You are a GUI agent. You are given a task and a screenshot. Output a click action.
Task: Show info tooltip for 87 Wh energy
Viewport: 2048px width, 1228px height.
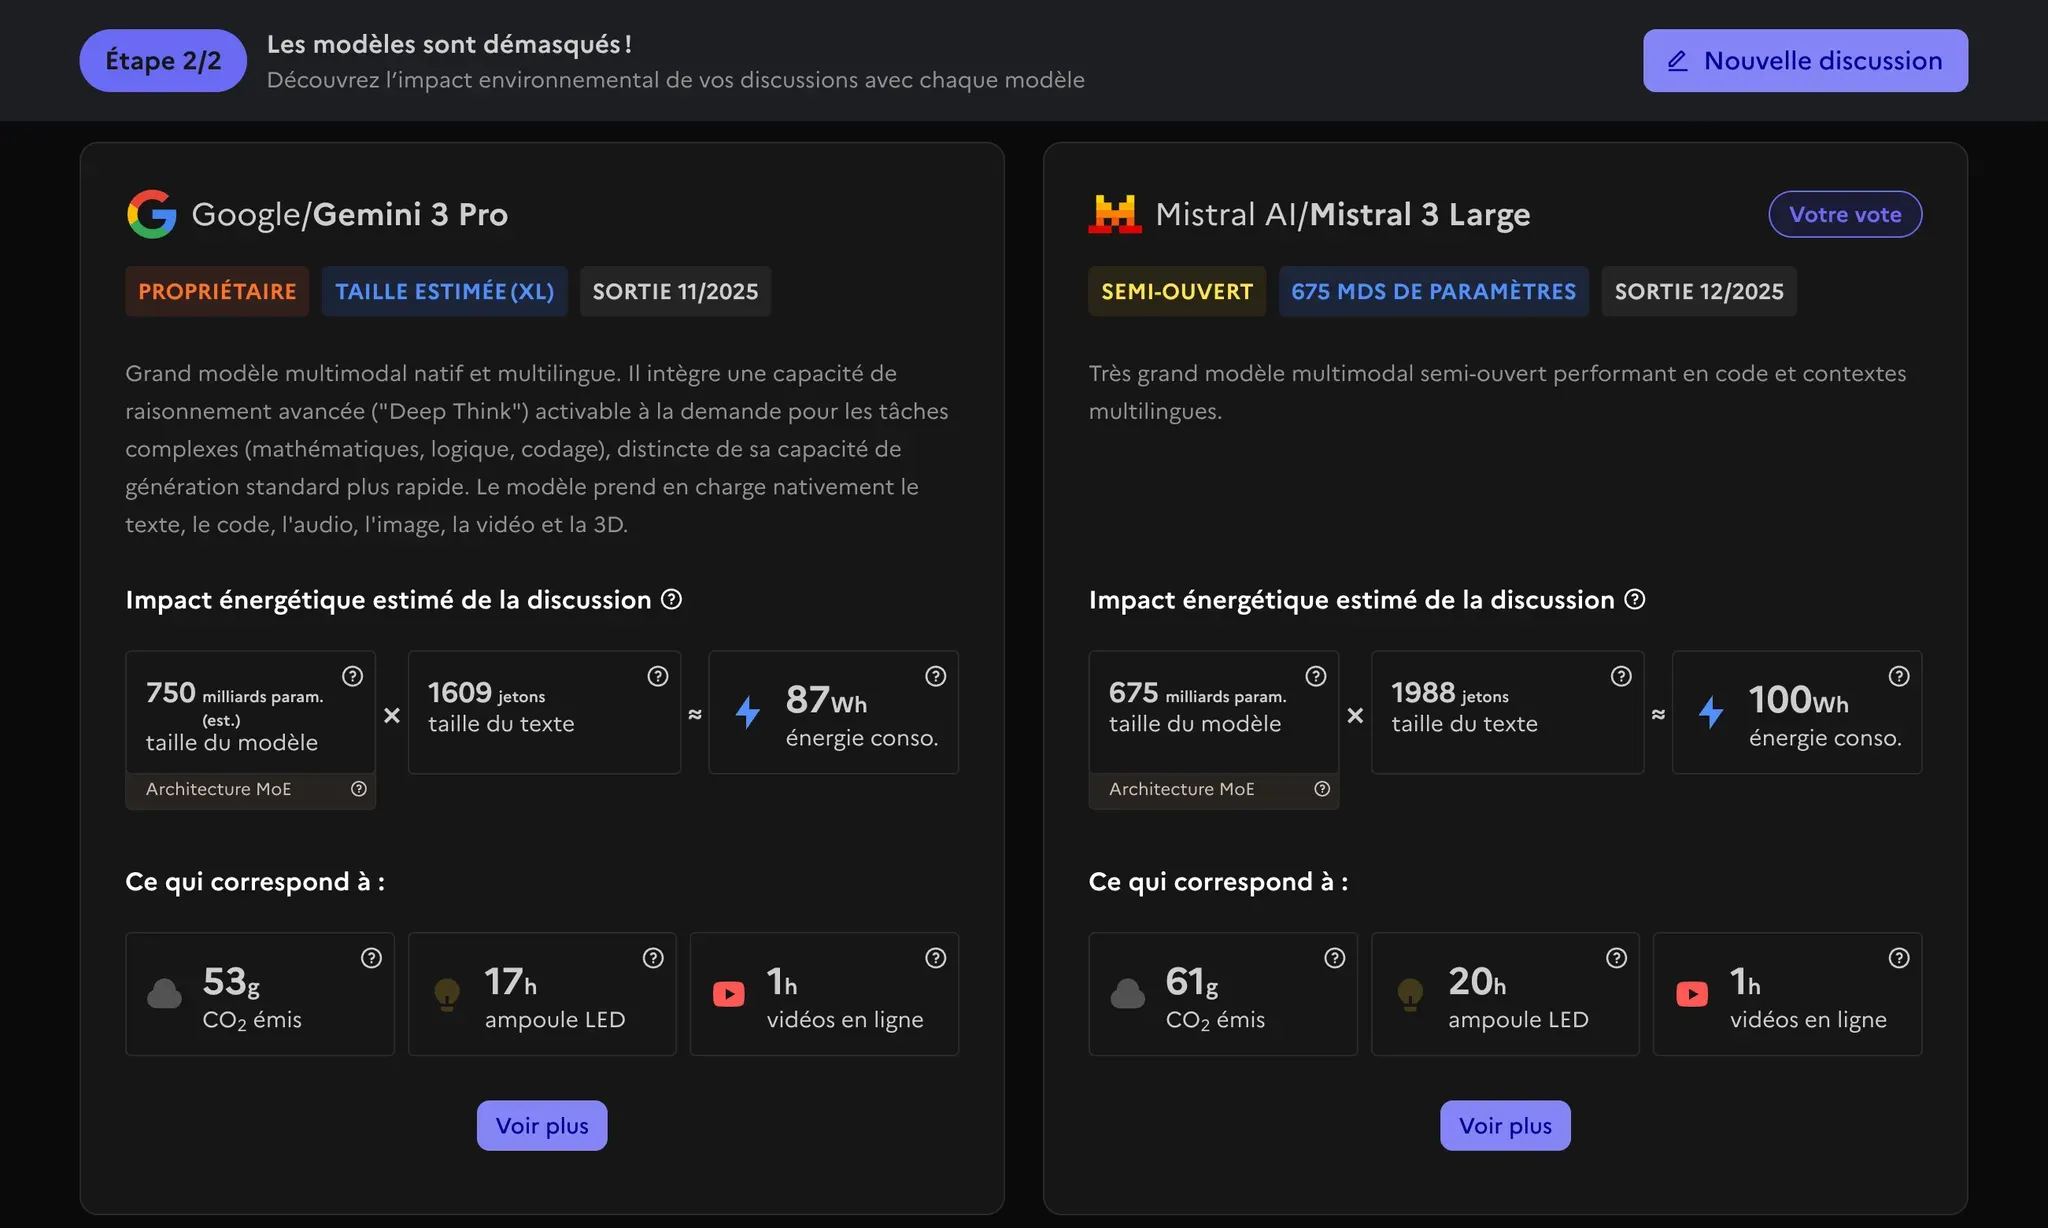(x=936, y=676)
